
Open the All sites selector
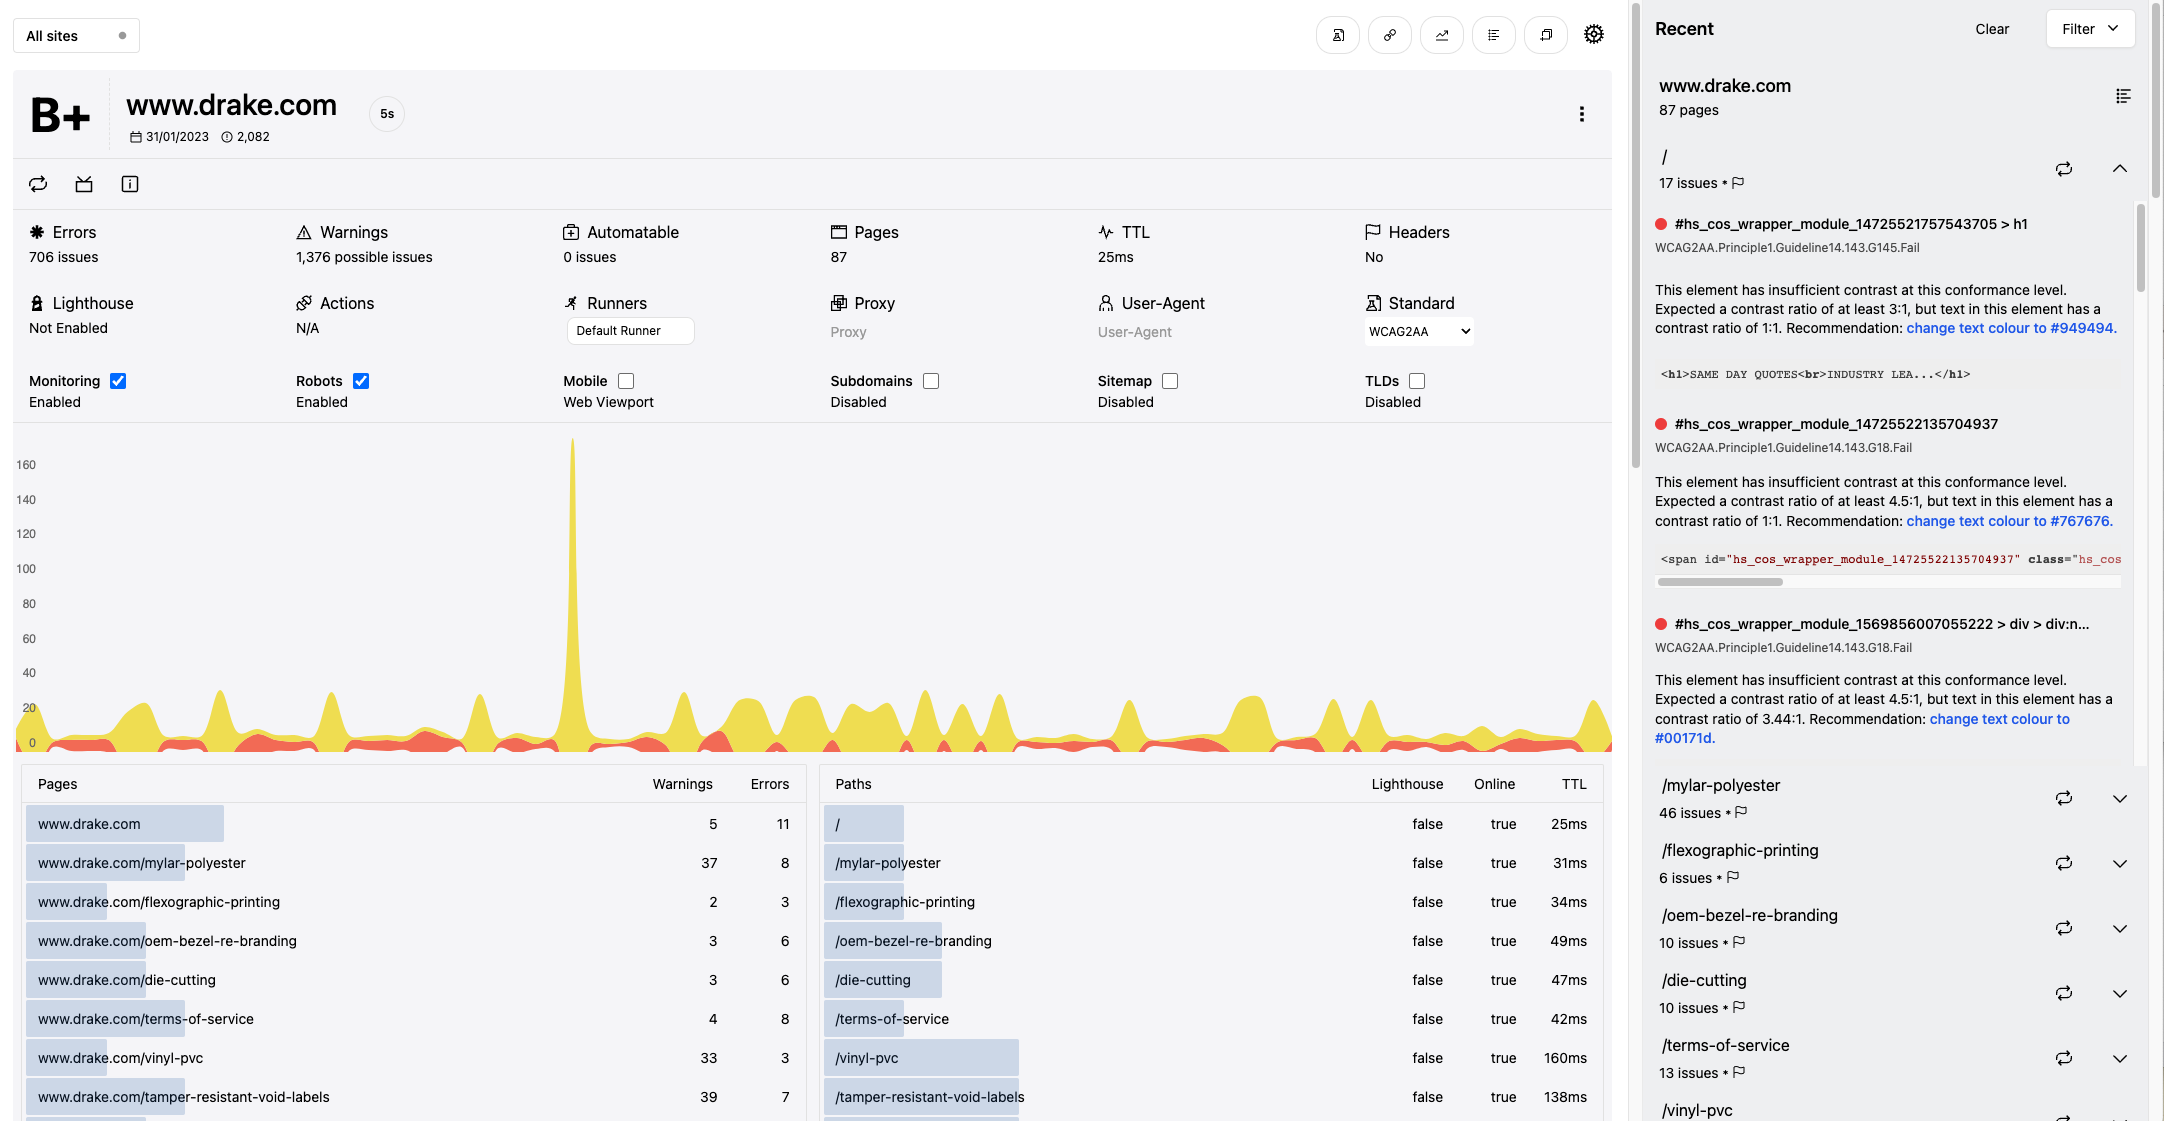(x=76, y=36)
